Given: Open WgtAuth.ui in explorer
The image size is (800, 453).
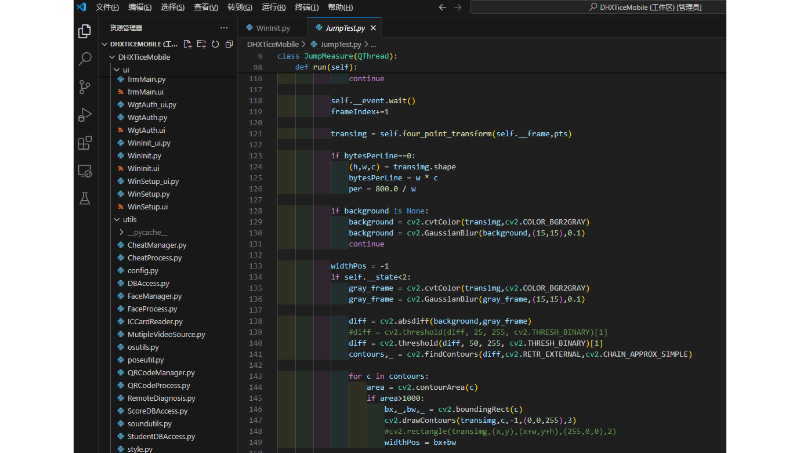Looking at the screenshot, I should pyautogui.click(x=146, y=130).
